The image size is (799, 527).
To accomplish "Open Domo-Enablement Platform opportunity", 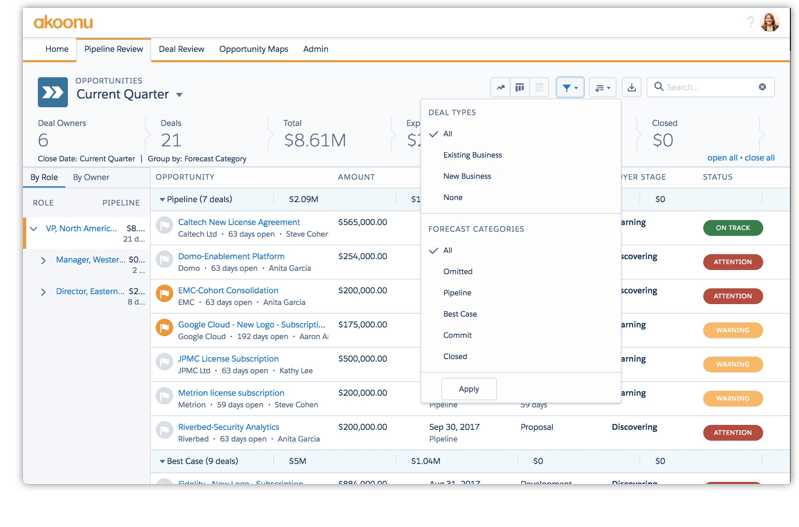I will pyautogui.click(x=231, y=256).
